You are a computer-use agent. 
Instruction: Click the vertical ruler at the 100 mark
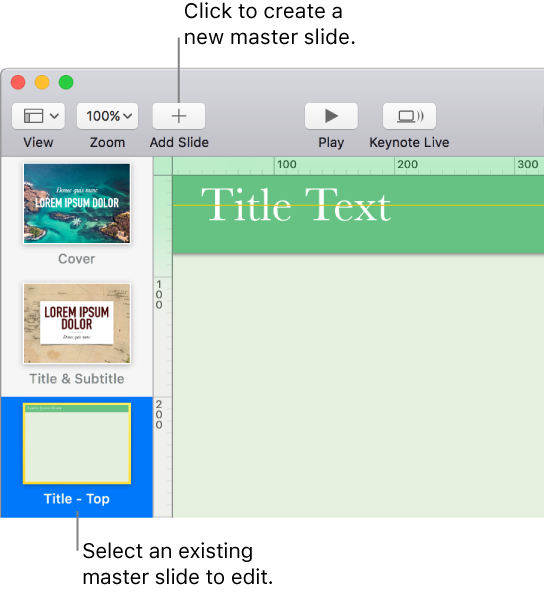(159, 294)
